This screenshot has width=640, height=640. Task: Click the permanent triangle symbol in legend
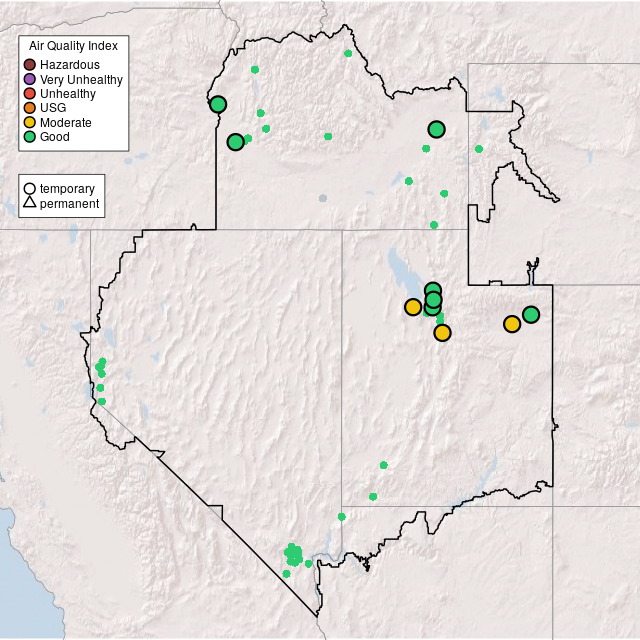click(x=30, y=203)
